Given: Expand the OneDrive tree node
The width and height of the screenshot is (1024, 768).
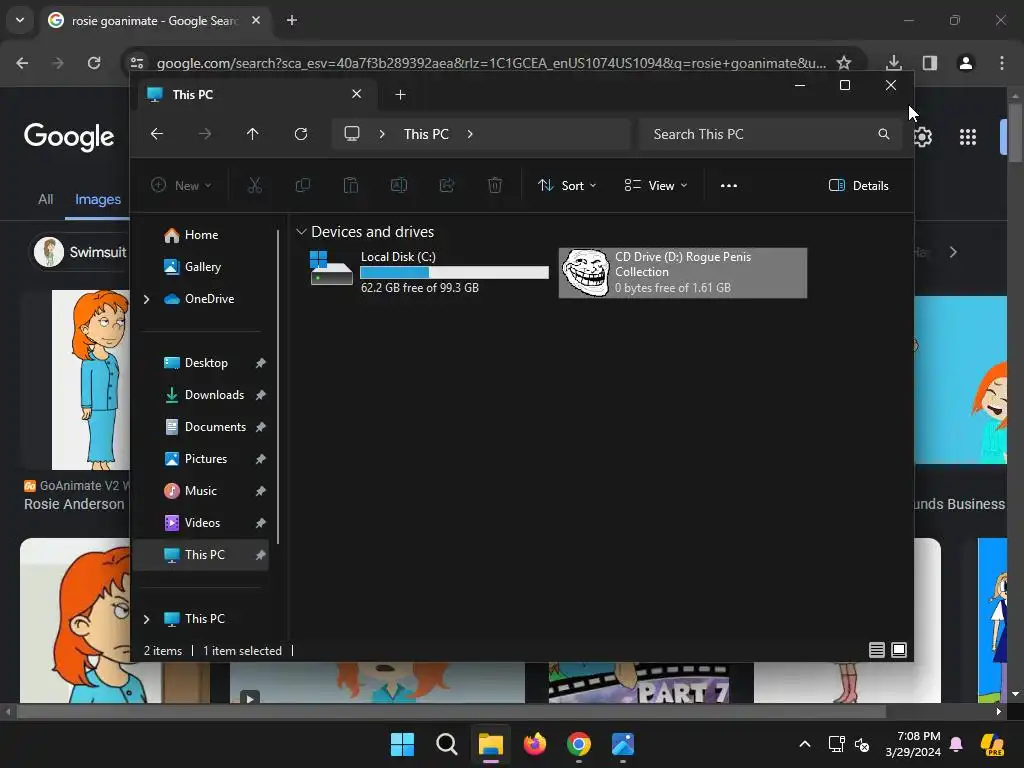Looking at the screenshot, I should tap(146, 299).
